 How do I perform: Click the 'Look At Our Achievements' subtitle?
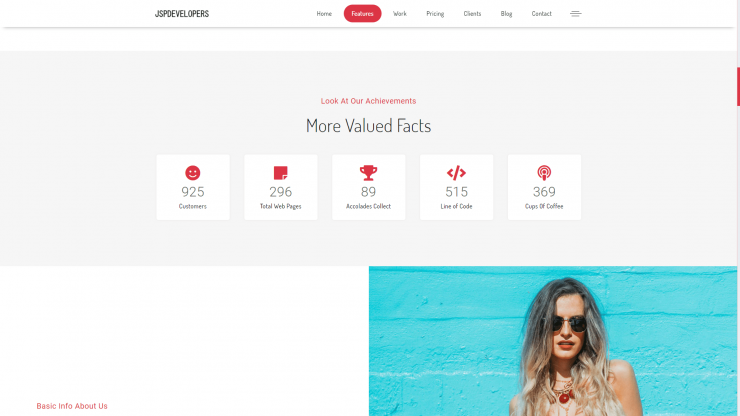369,101
